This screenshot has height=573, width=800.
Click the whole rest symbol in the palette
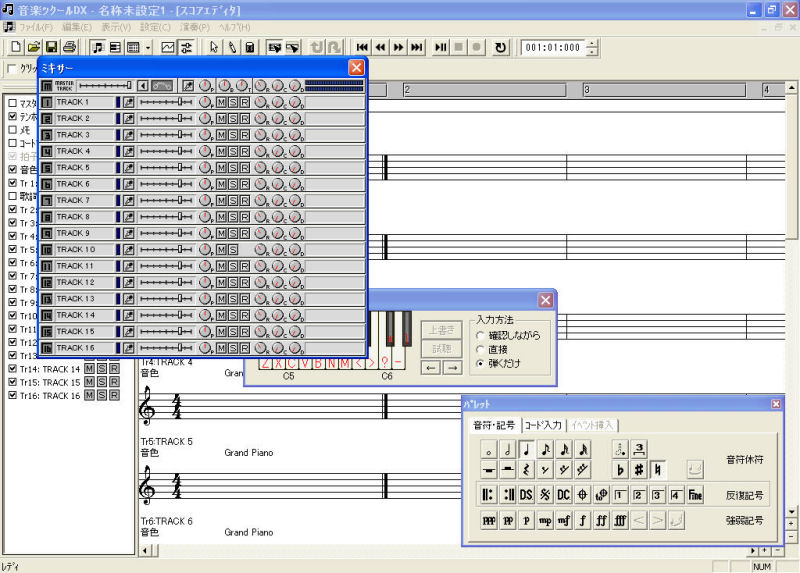coord(489,470)
